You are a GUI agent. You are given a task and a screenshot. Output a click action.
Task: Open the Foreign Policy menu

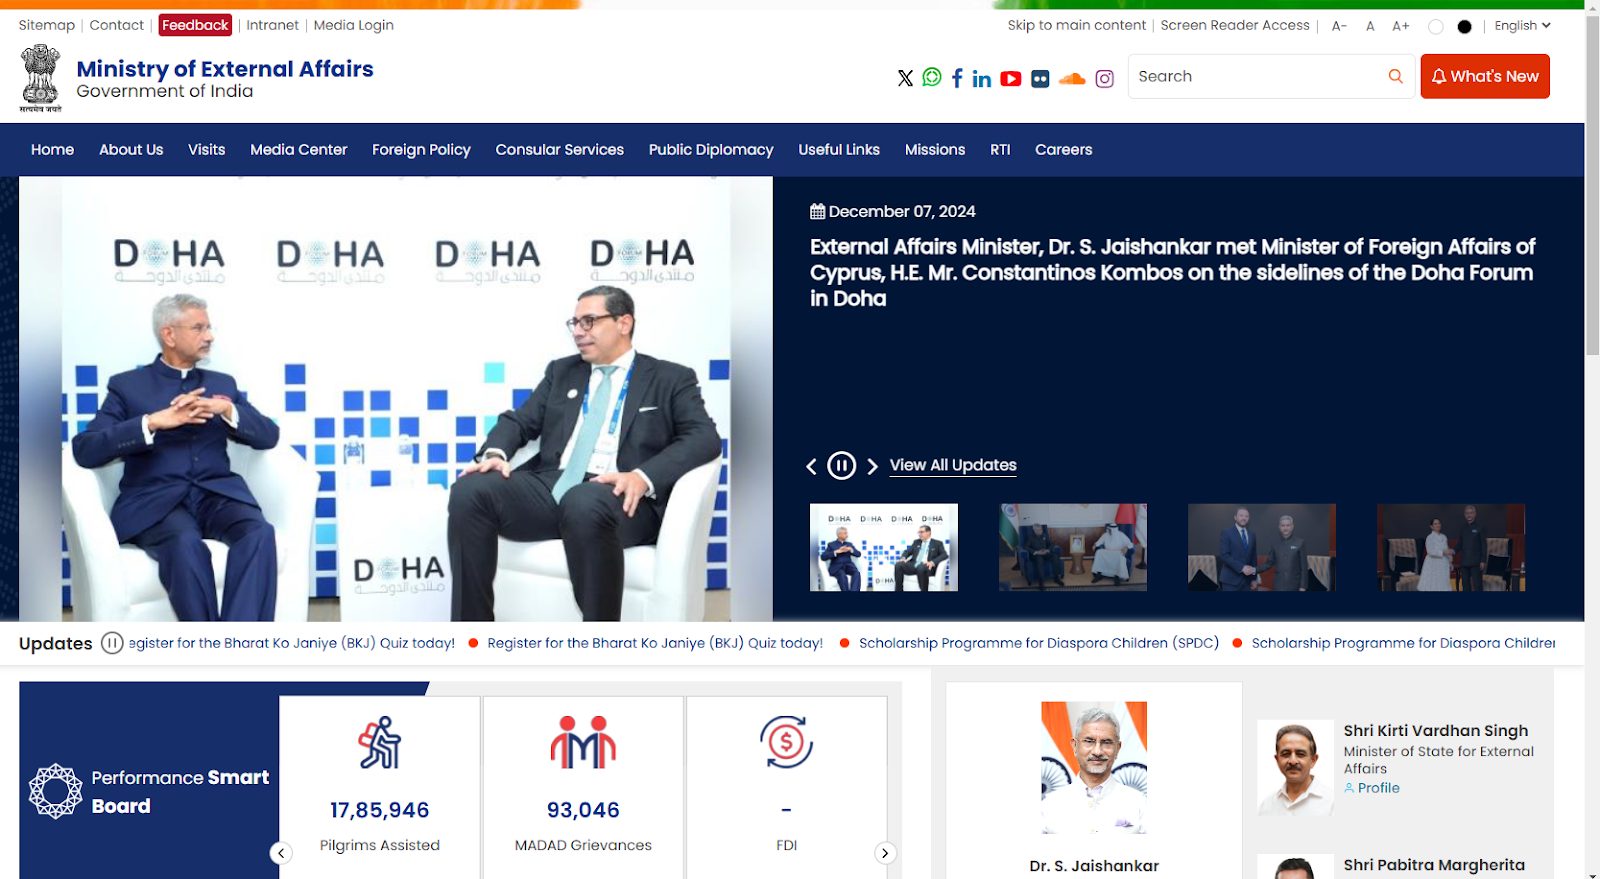click(421, 150)
